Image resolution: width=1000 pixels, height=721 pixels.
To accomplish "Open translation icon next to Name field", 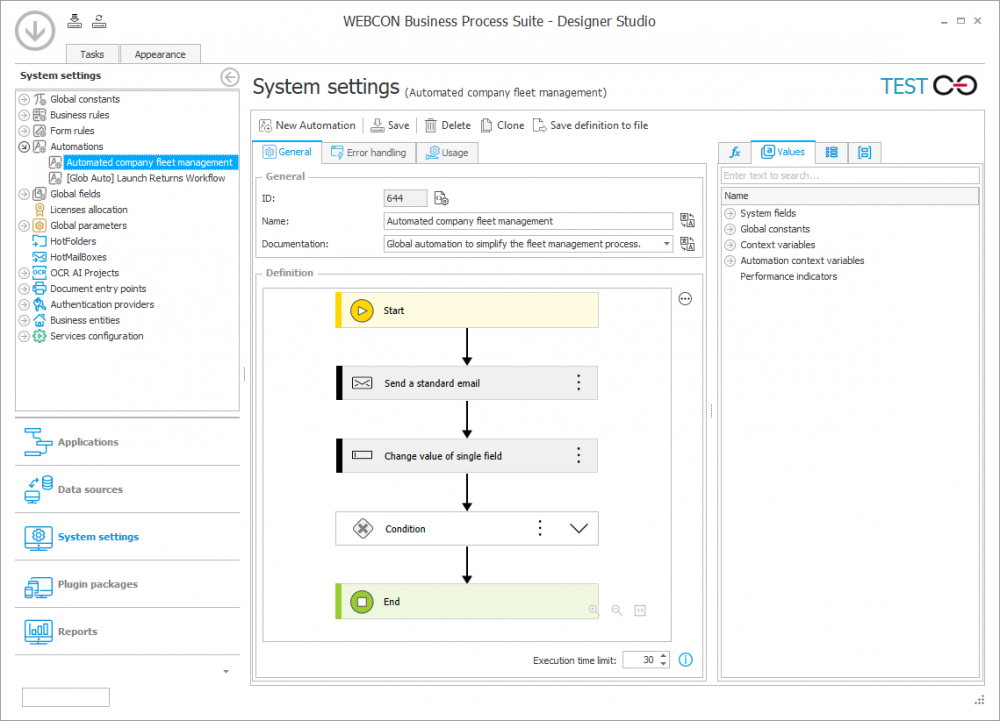I will 687,221.
